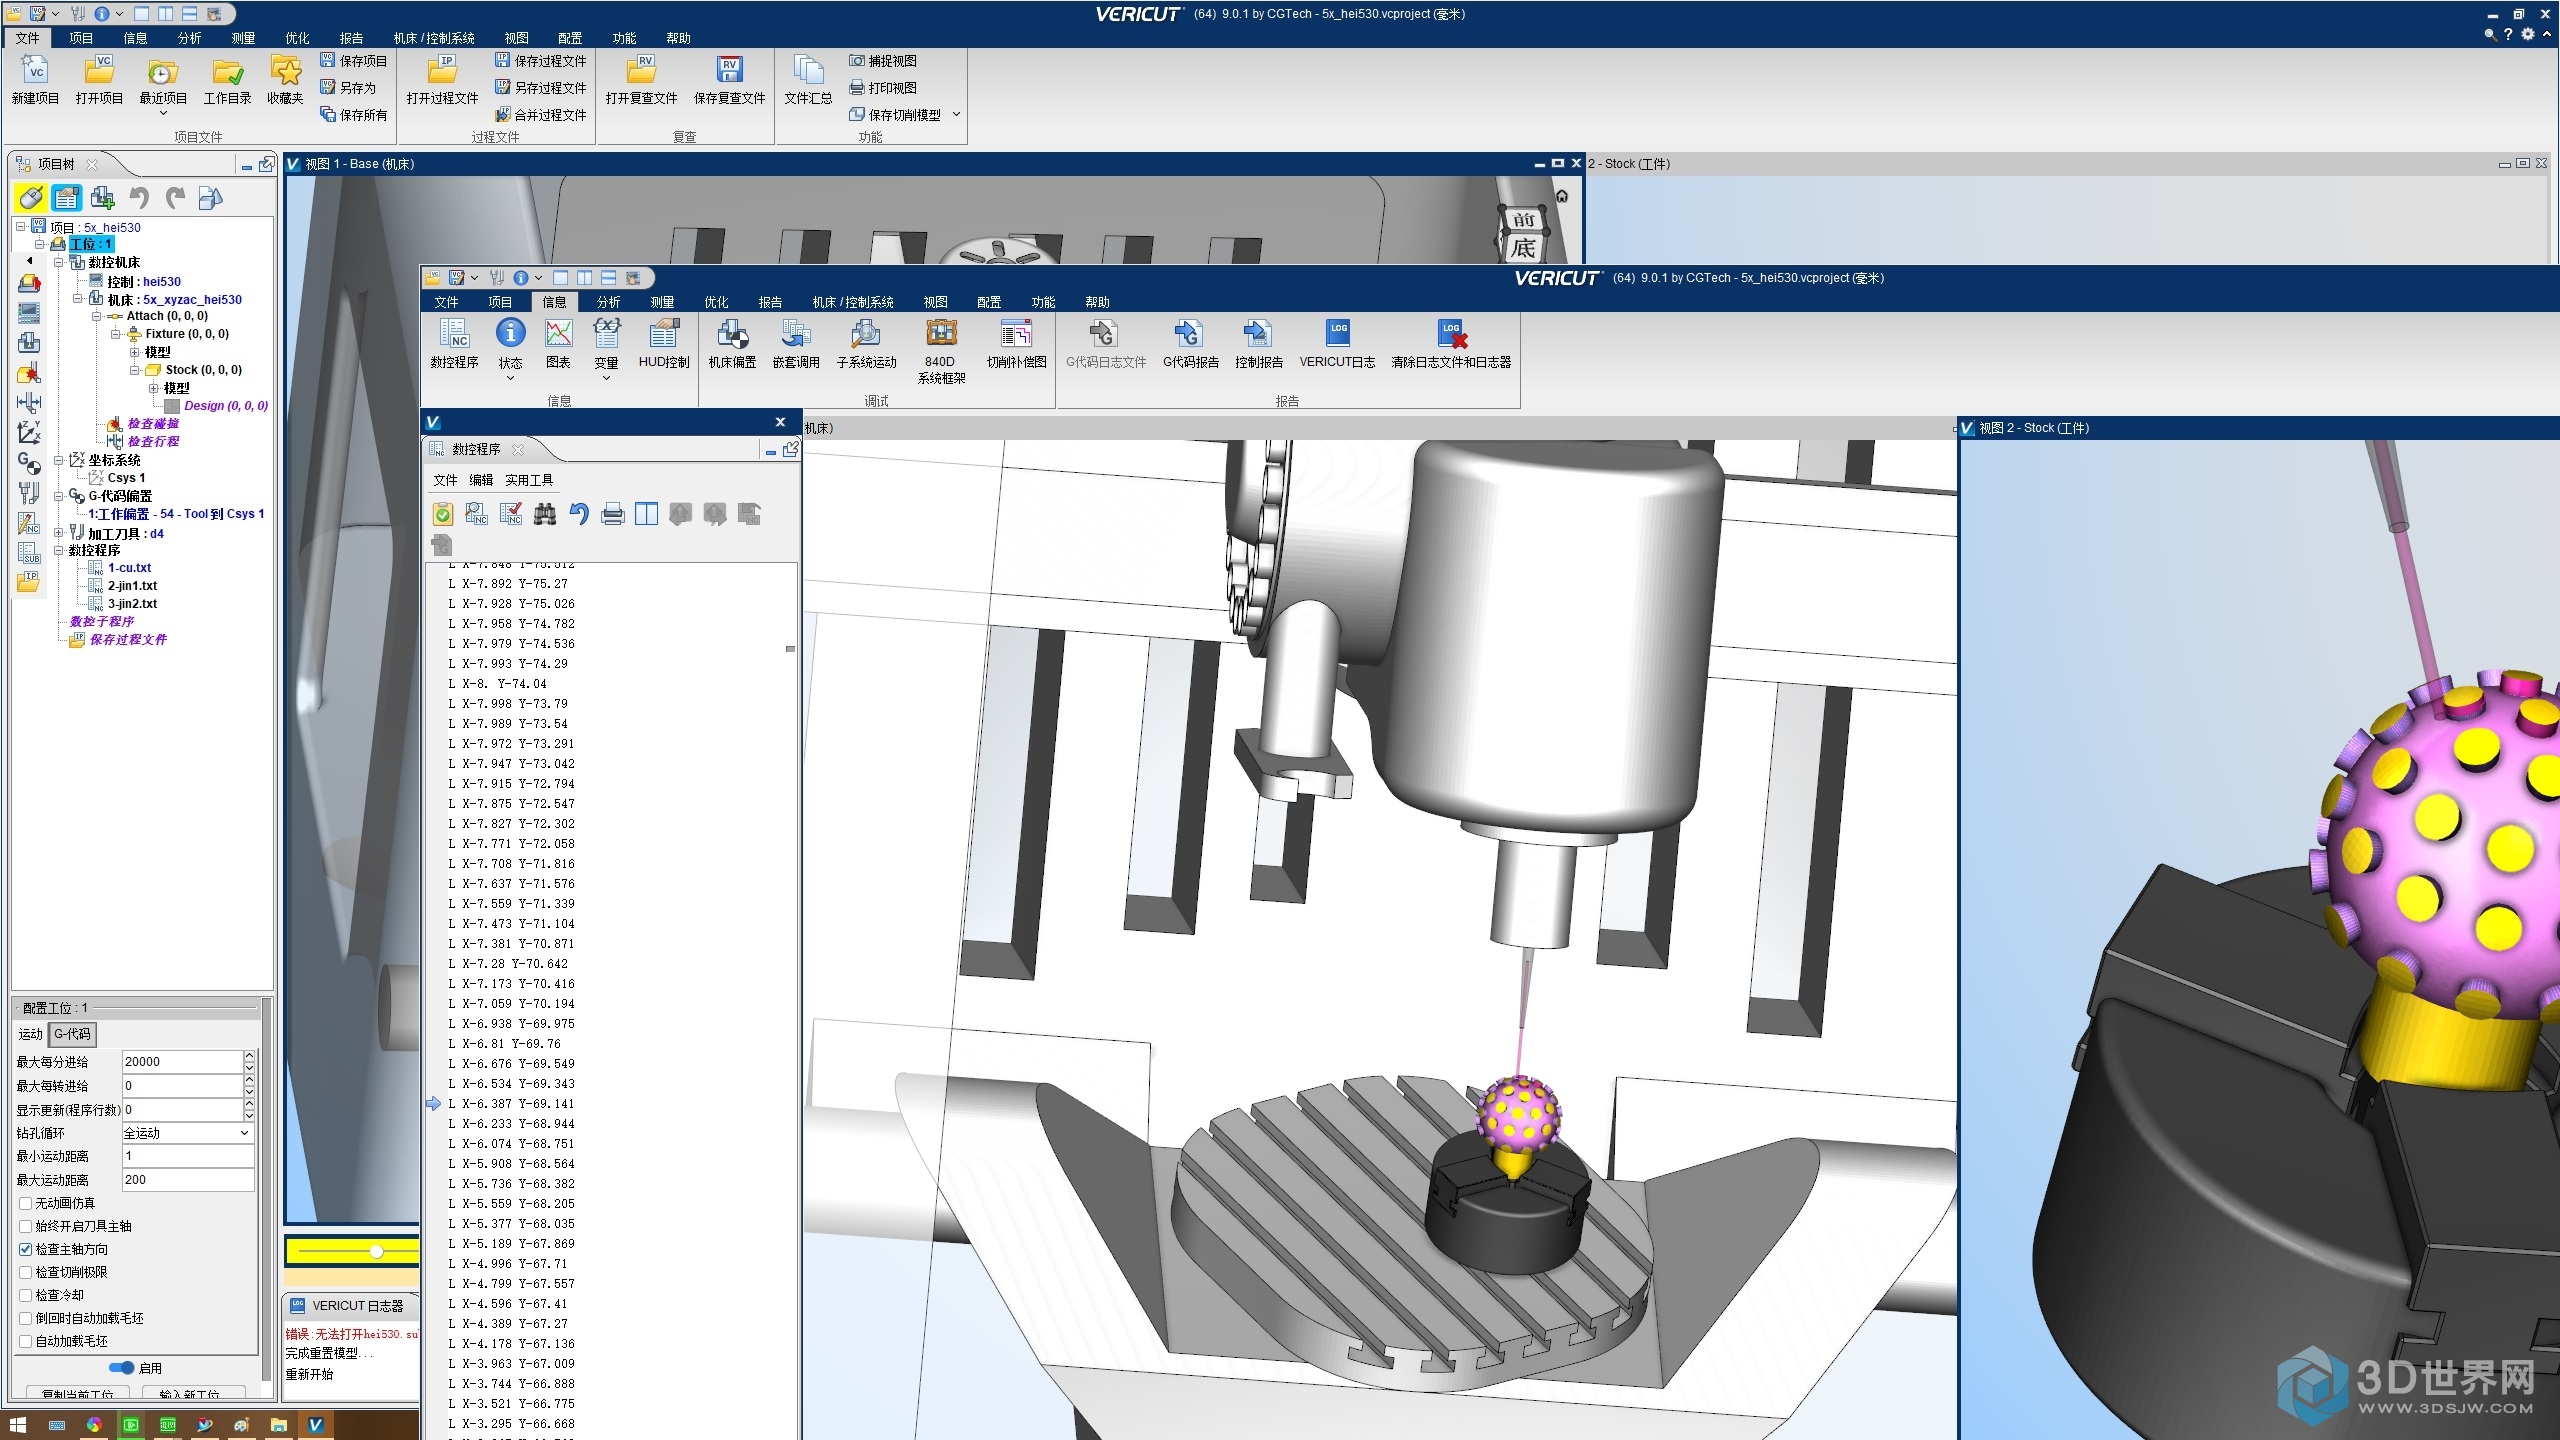Image resolution: width=2560 pixels, height=1440 pixels.
Task: Uncheck the 检查主轴方向 checkbox
Action: (x=26, y=1249)
